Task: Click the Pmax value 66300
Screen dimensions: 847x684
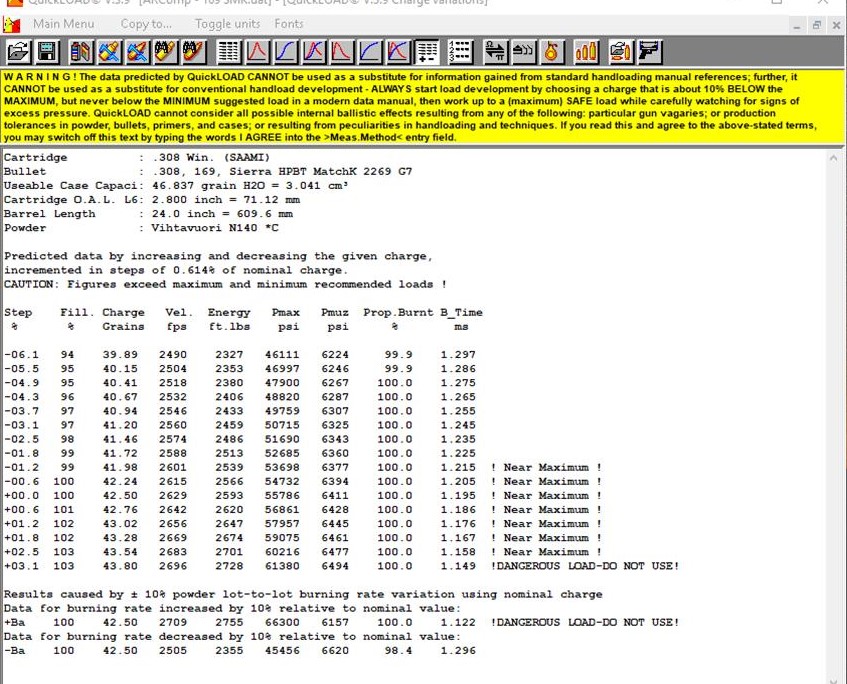Action: [x=282, y=622]
